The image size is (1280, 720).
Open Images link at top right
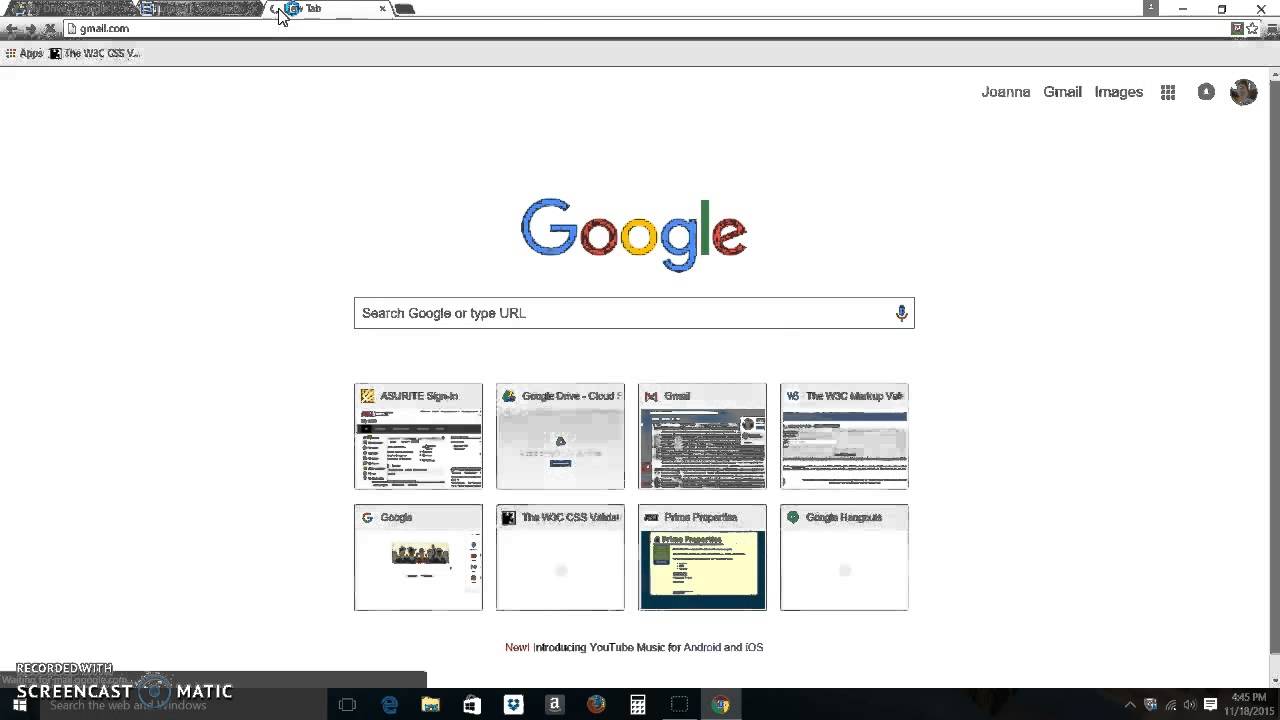(x=1118, y=92)
